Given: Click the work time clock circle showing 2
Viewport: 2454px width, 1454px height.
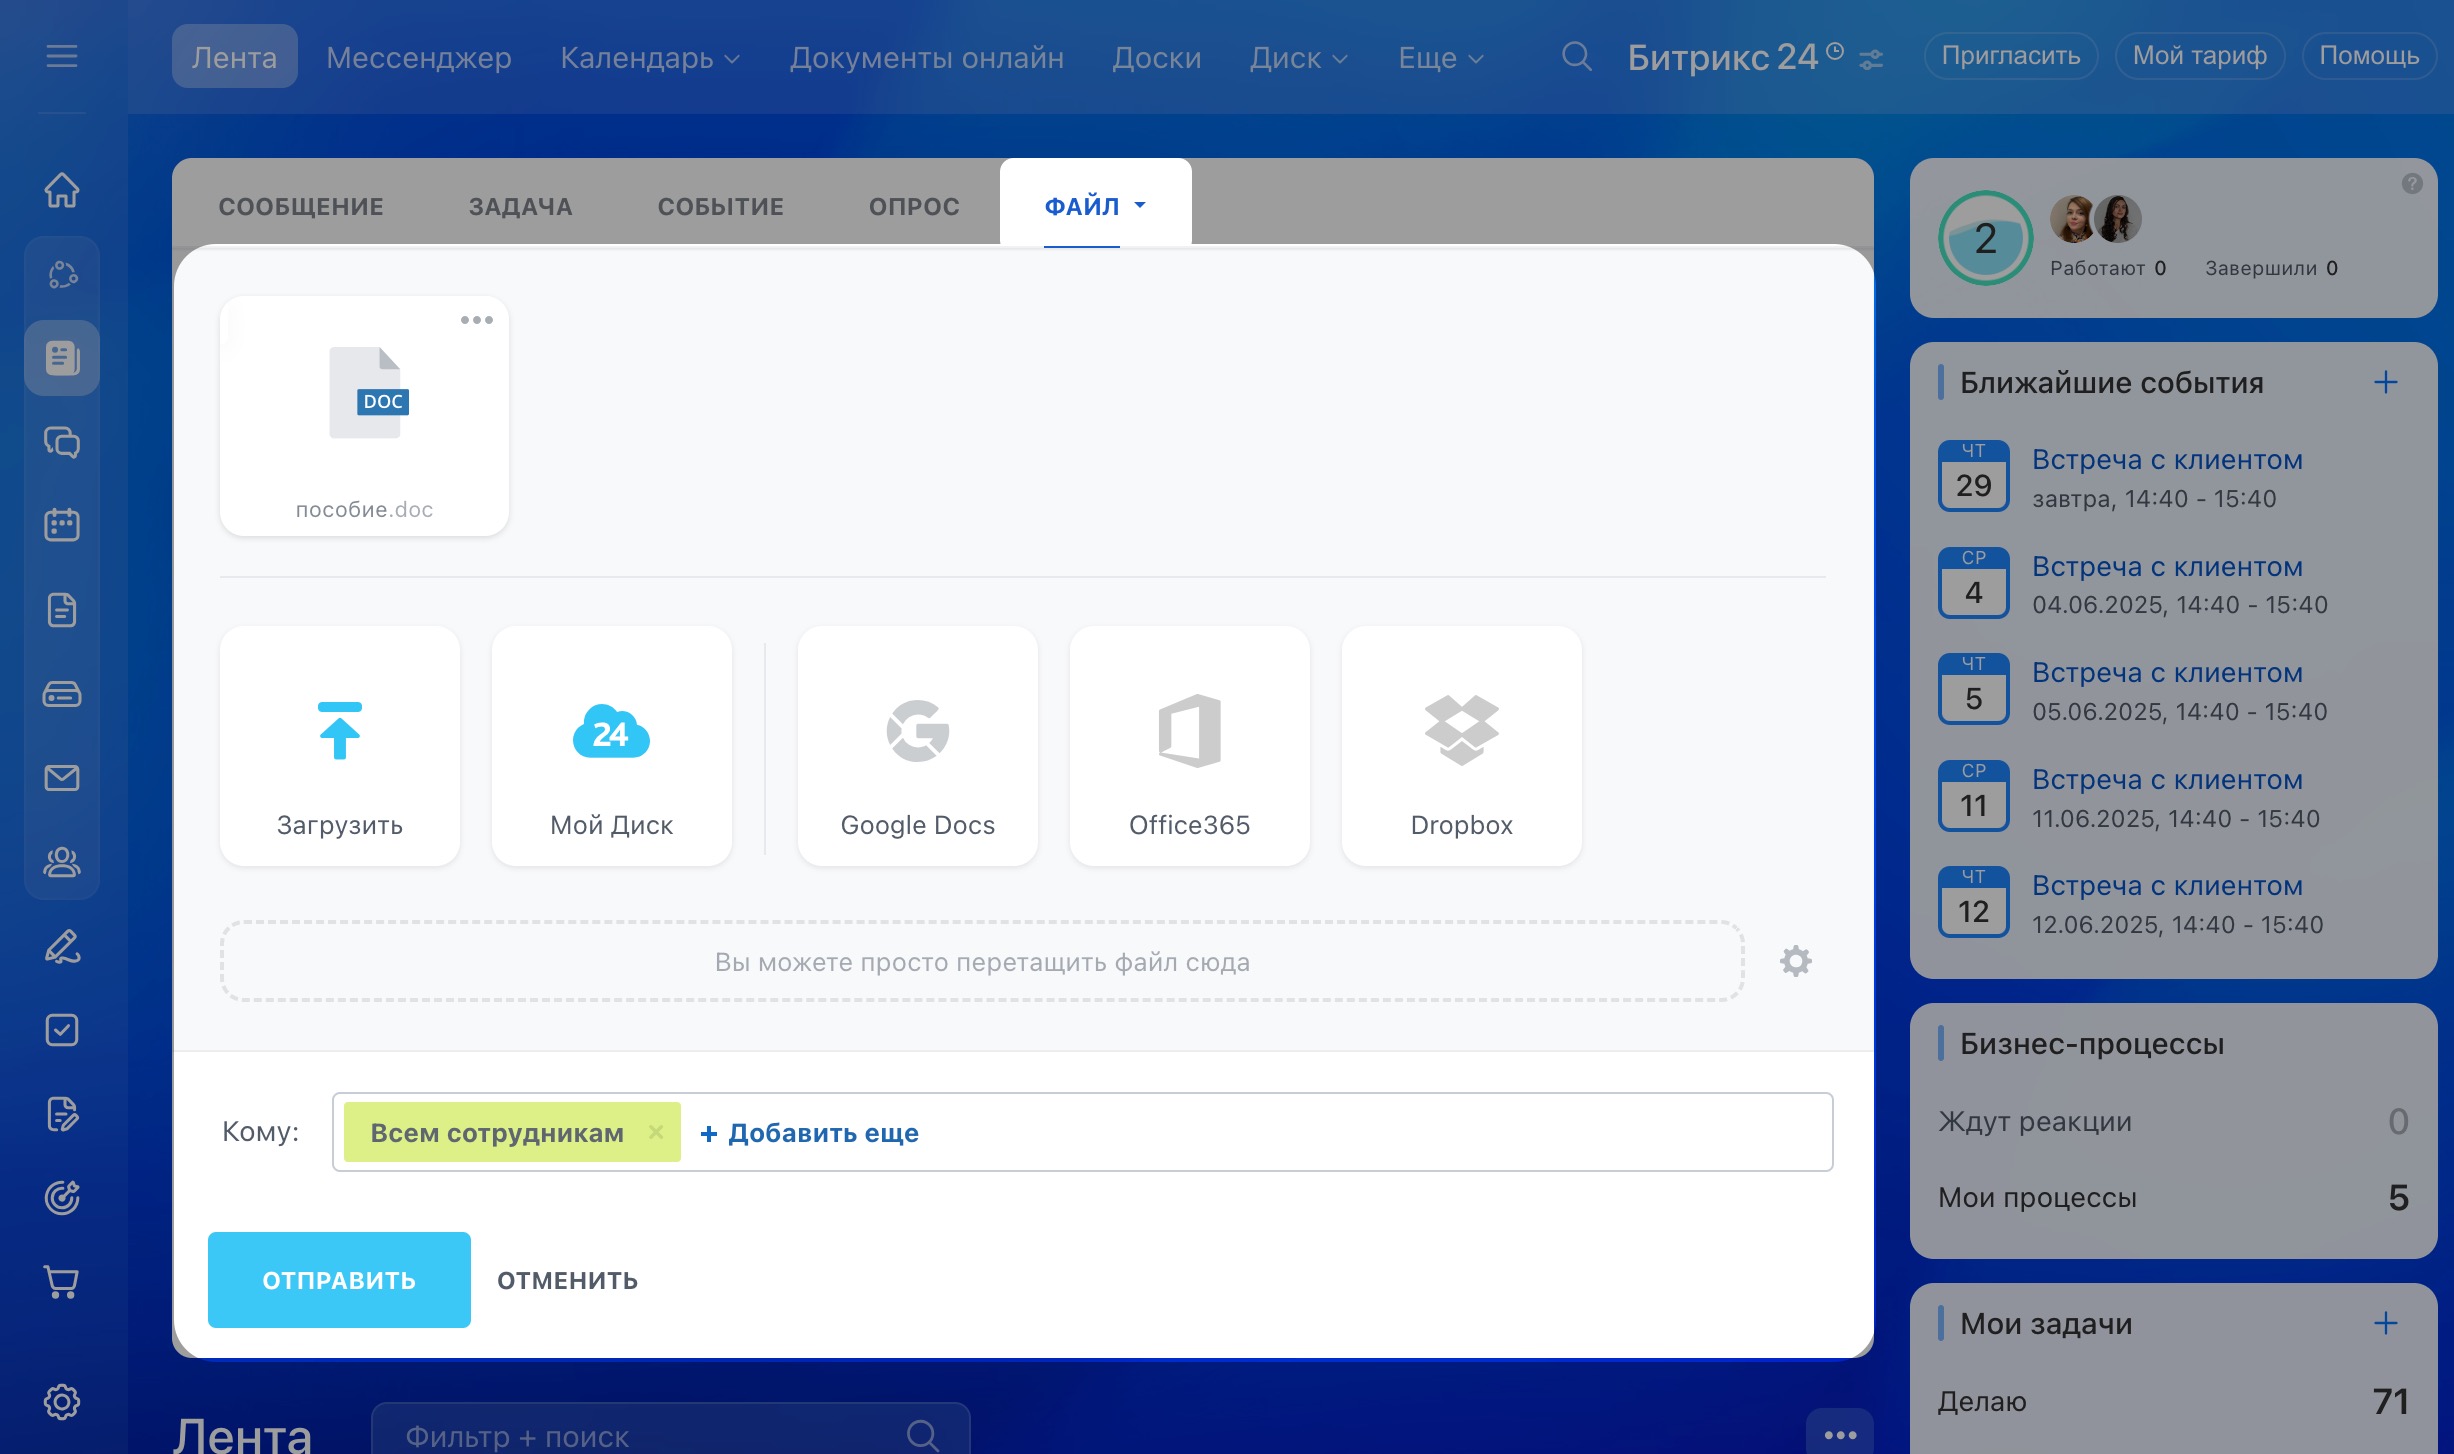Looking at the screenshot, I should 1985,238.
